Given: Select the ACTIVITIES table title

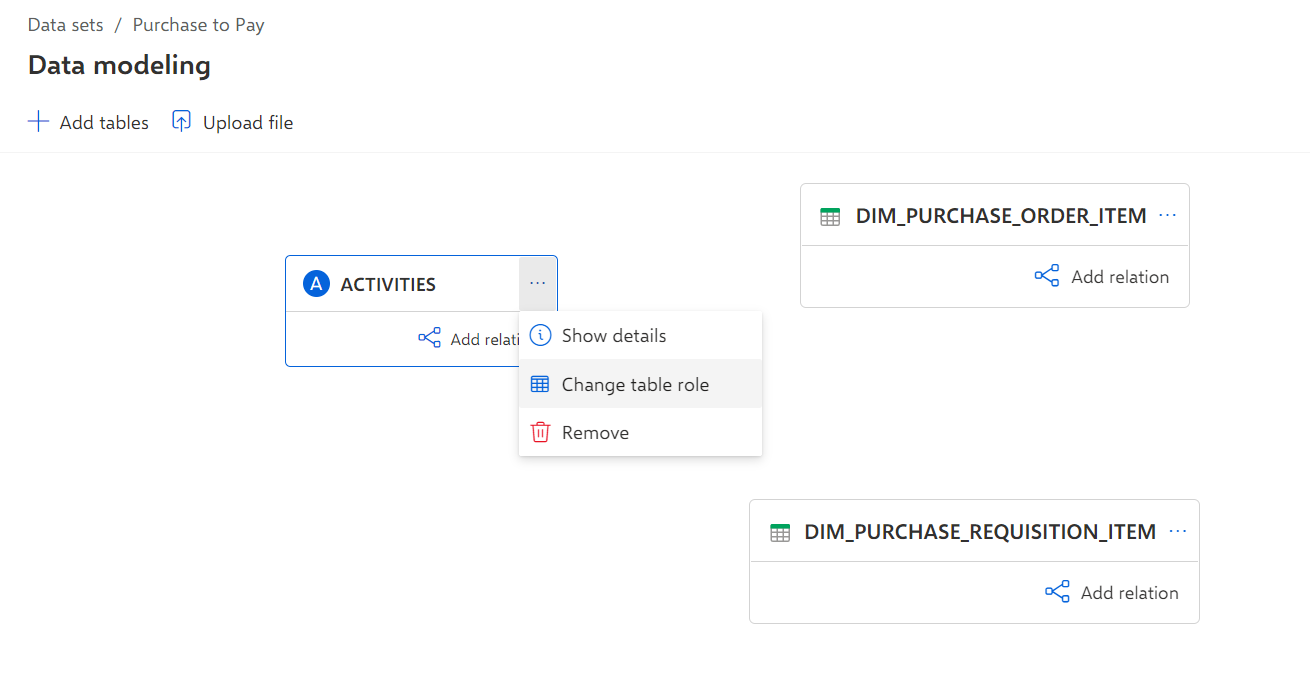Looking at the screenshot, I should pyautogui.click(x=388, y=284).
